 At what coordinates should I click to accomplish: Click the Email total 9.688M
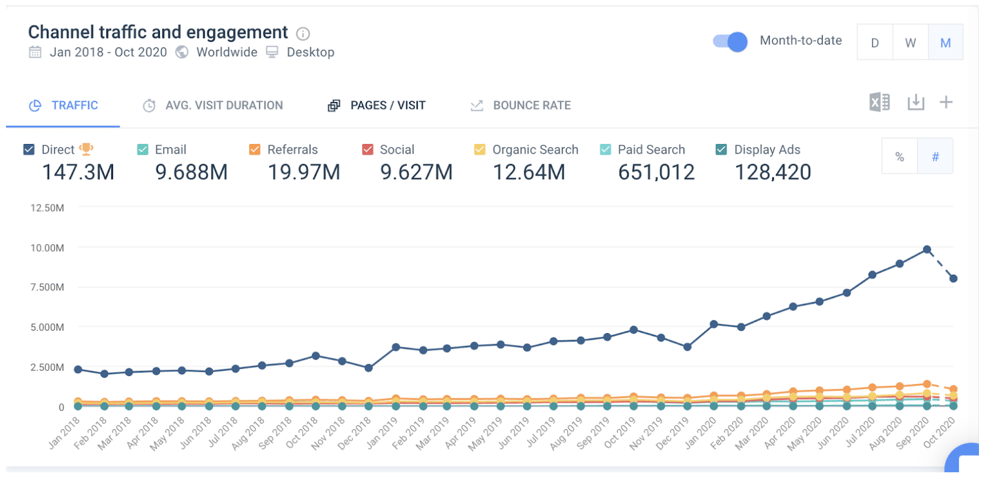tap(191, 172)
